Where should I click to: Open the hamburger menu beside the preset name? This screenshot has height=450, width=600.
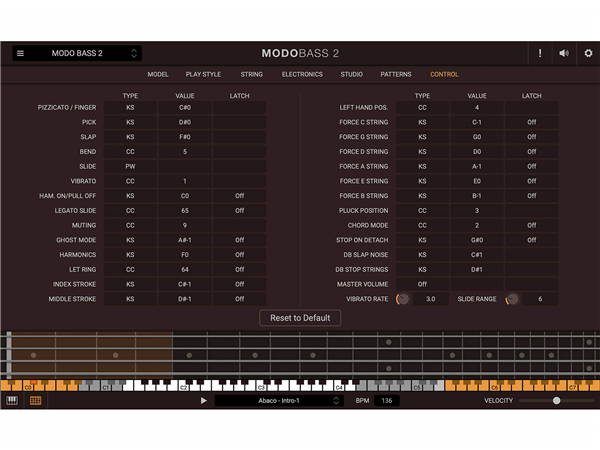click(20, 53)
